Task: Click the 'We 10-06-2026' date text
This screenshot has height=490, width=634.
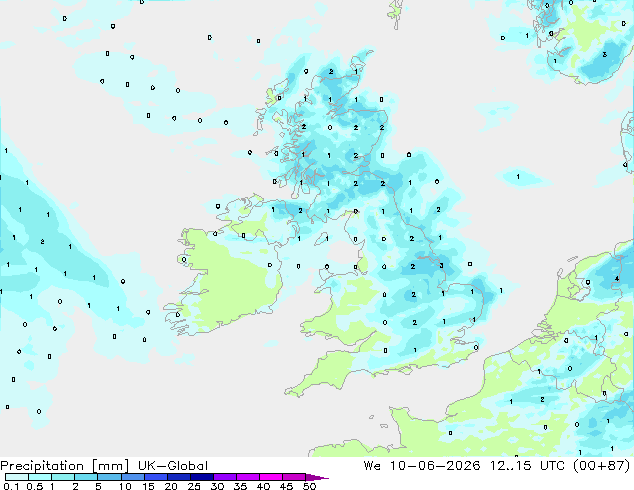Action: [x=422, y=466]
